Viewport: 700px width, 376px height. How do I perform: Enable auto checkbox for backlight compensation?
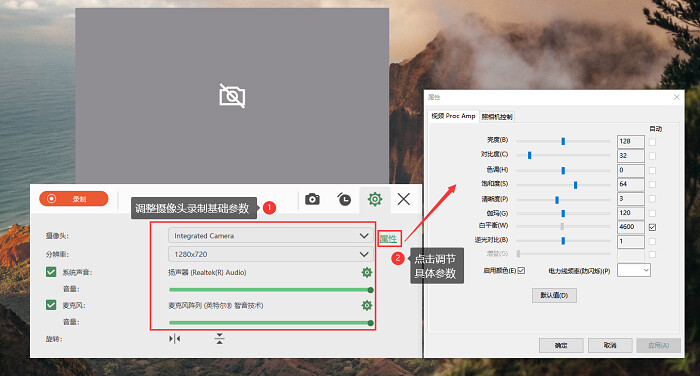point(652,242)
